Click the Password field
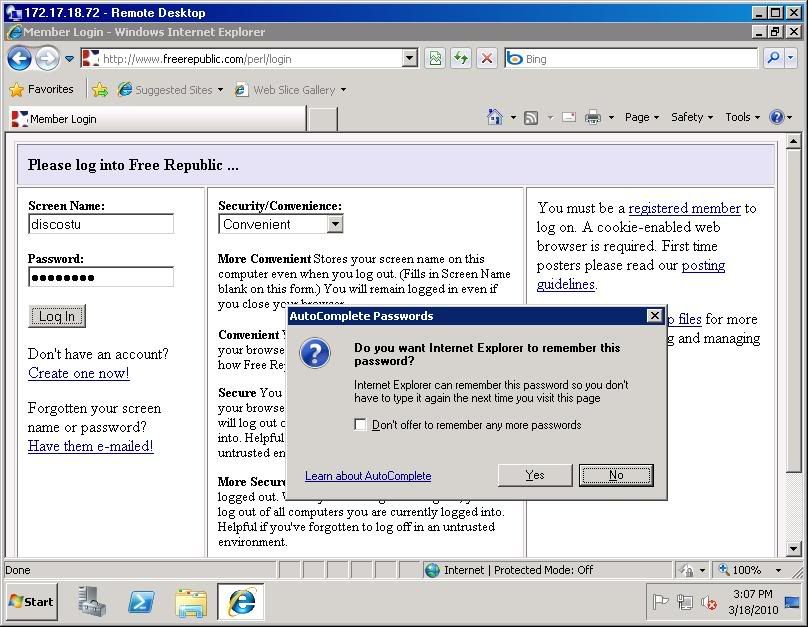The height and width of the screenshot is (627, 808). (101, 277)
